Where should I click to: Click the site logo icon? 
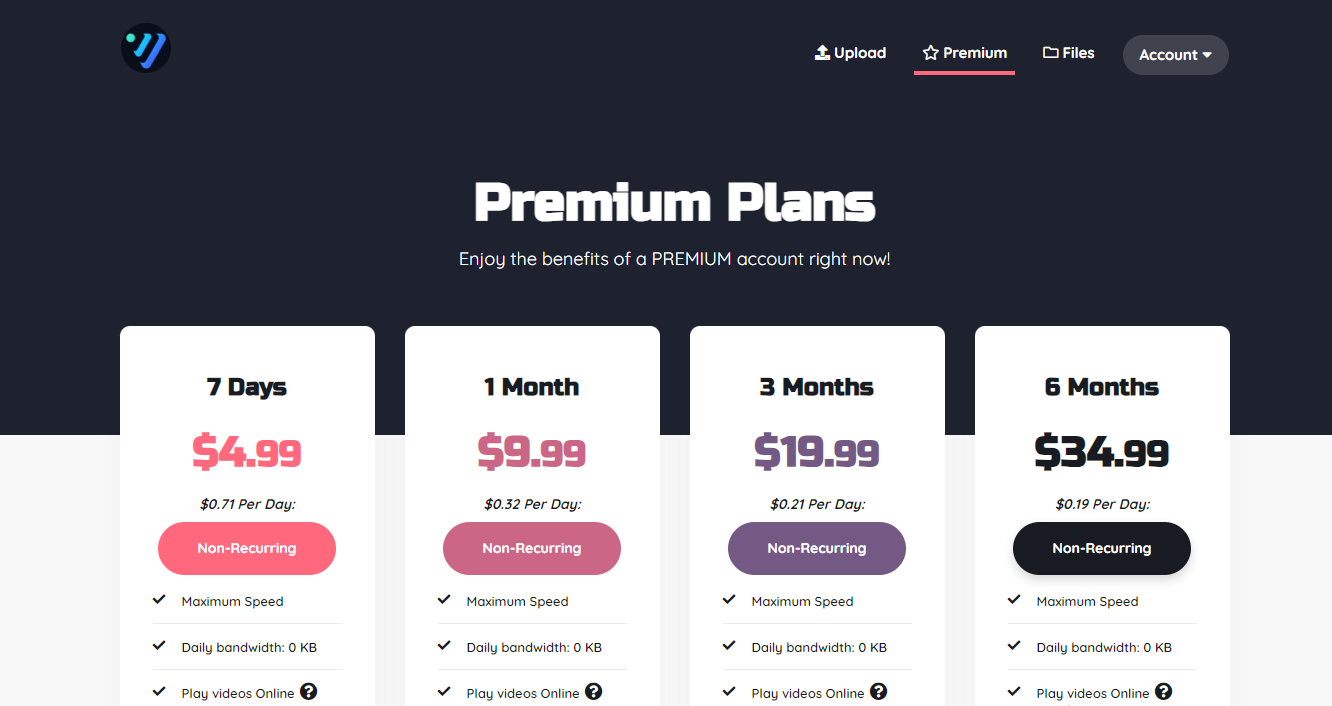point(146,48)
